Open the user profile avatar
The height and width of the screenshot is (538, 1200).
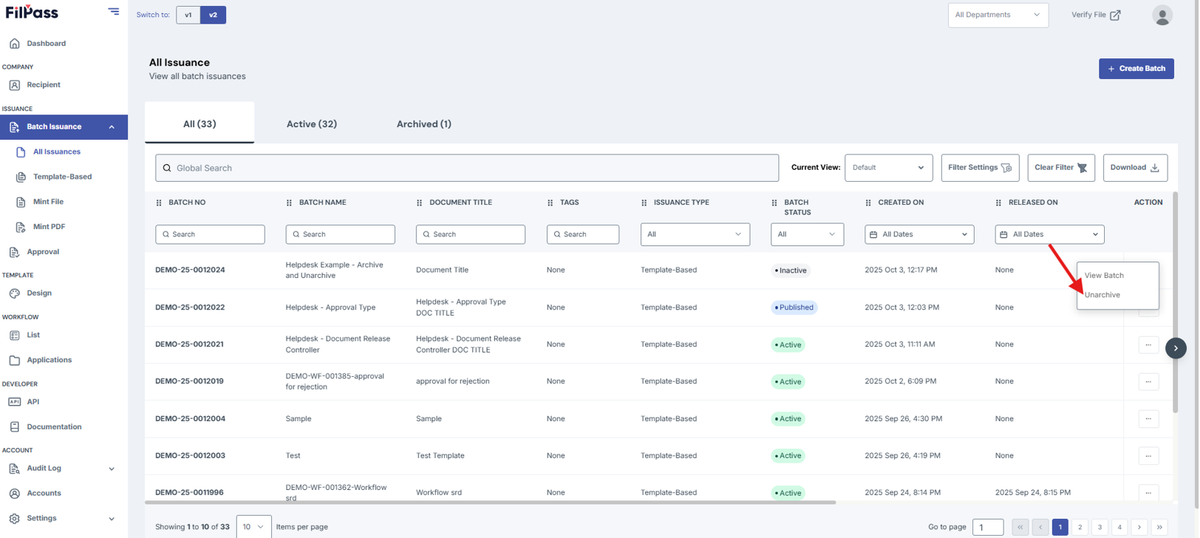coord(1162,15)
